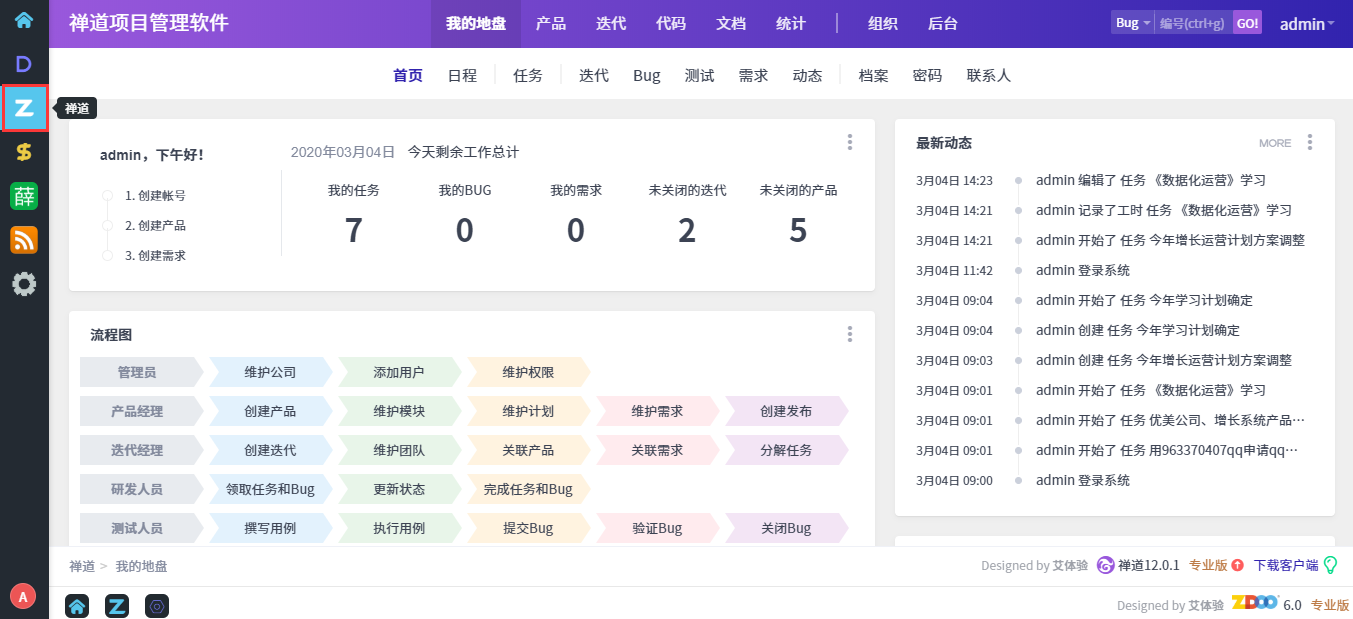The height and width of the screenshot is (619, 1353).
Task: Go to the 后台 admin menu
Action: (x=943, y=24)
